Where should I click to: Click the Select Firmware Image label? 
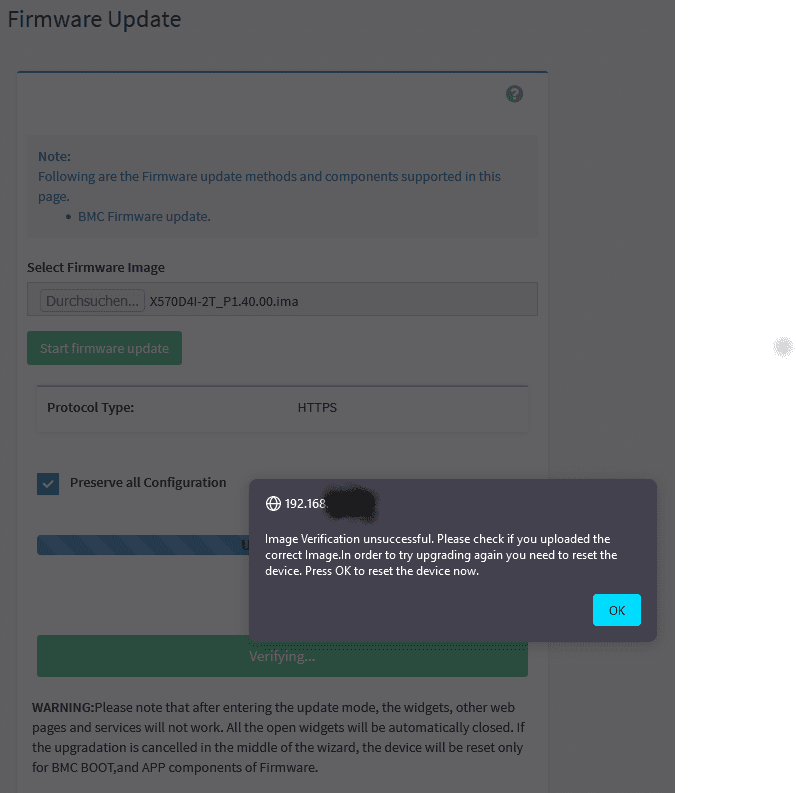coord(96,267)
